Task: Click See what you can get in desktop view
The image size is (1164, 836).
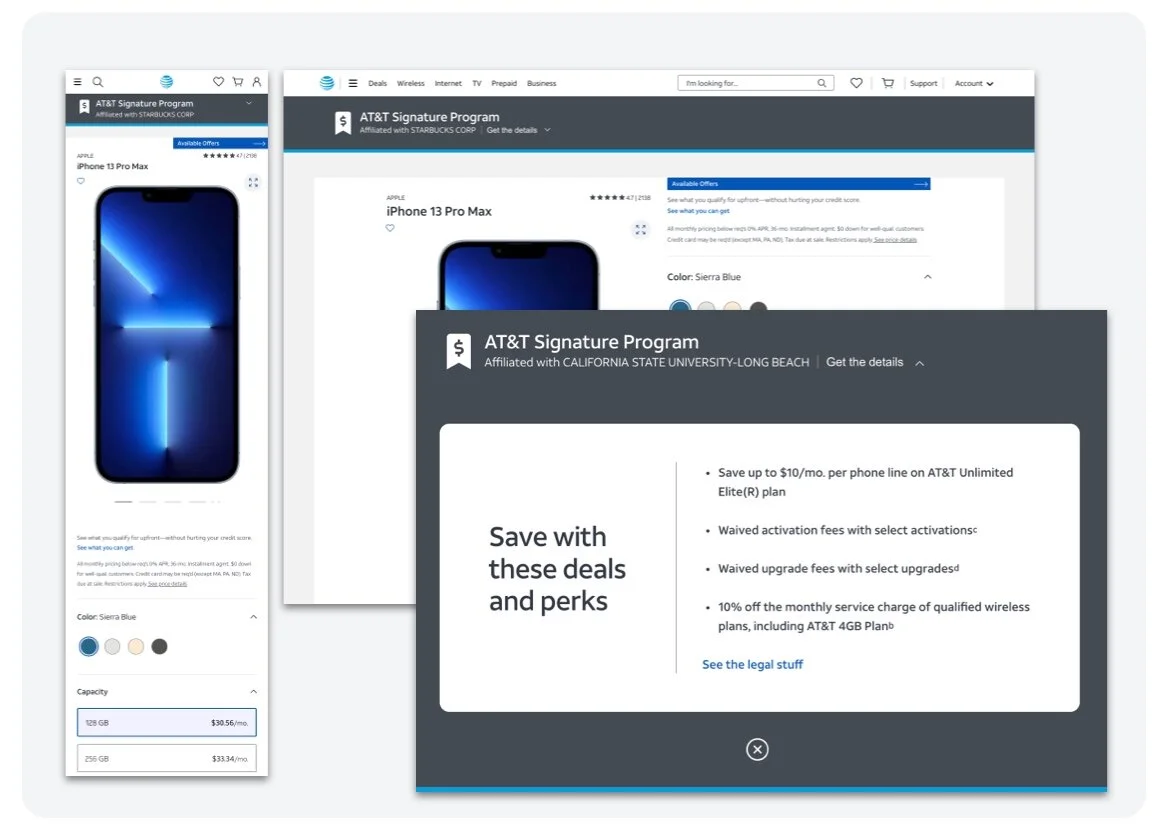Action: click(x=698, y=211)
